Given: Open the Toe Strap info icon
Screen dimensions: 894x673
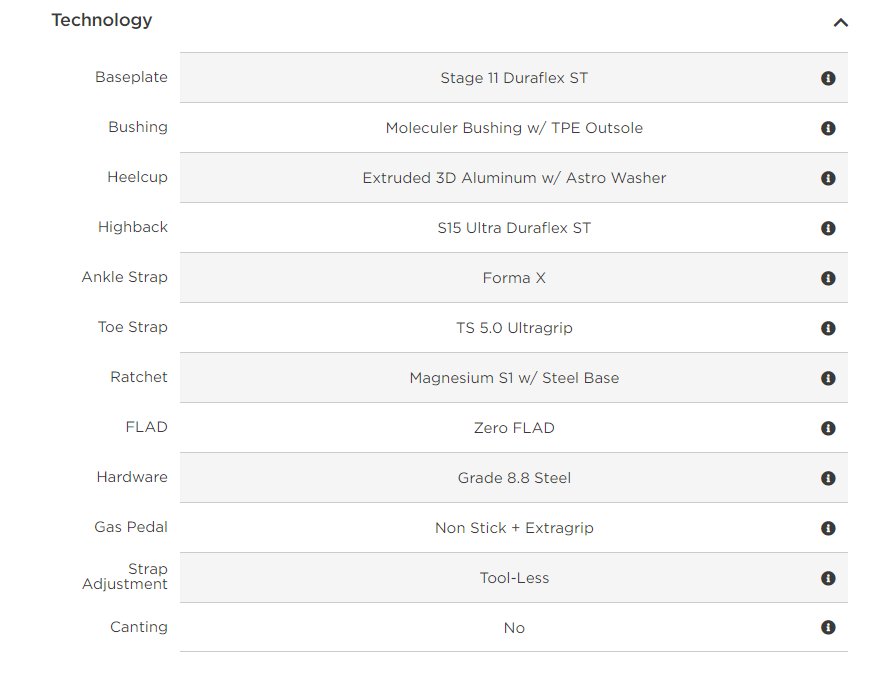Looking at the screenshot, I should tap(828, 329).
